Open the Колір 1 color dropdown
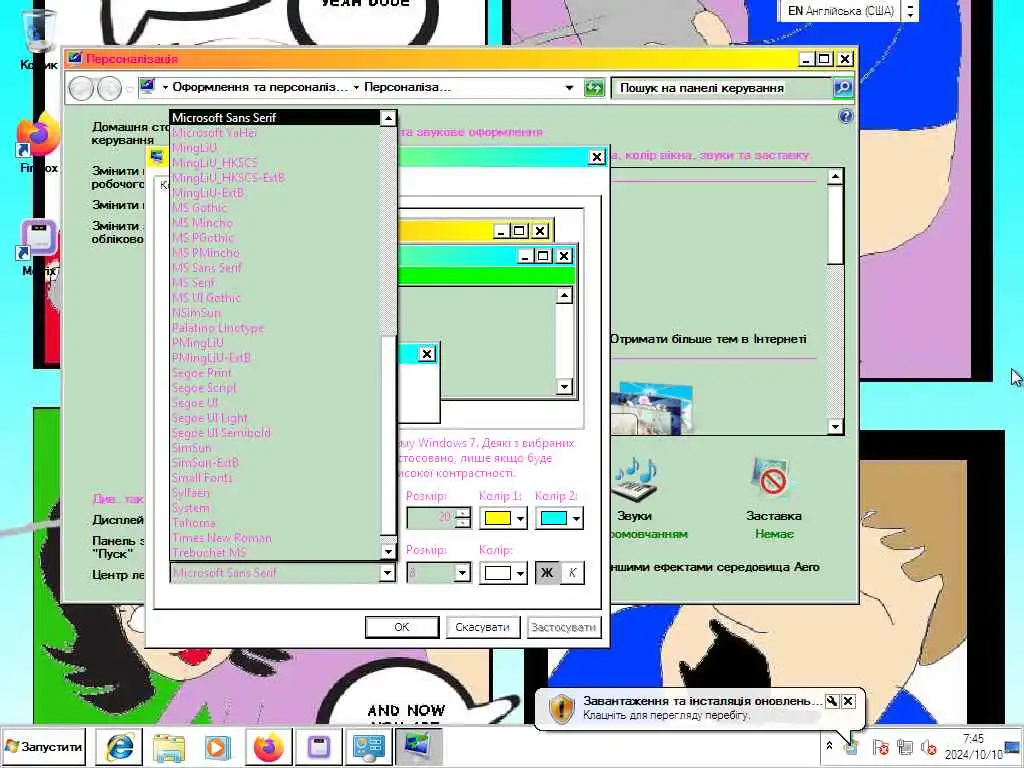Screen dimensions: 1024x768 point(504,519)
